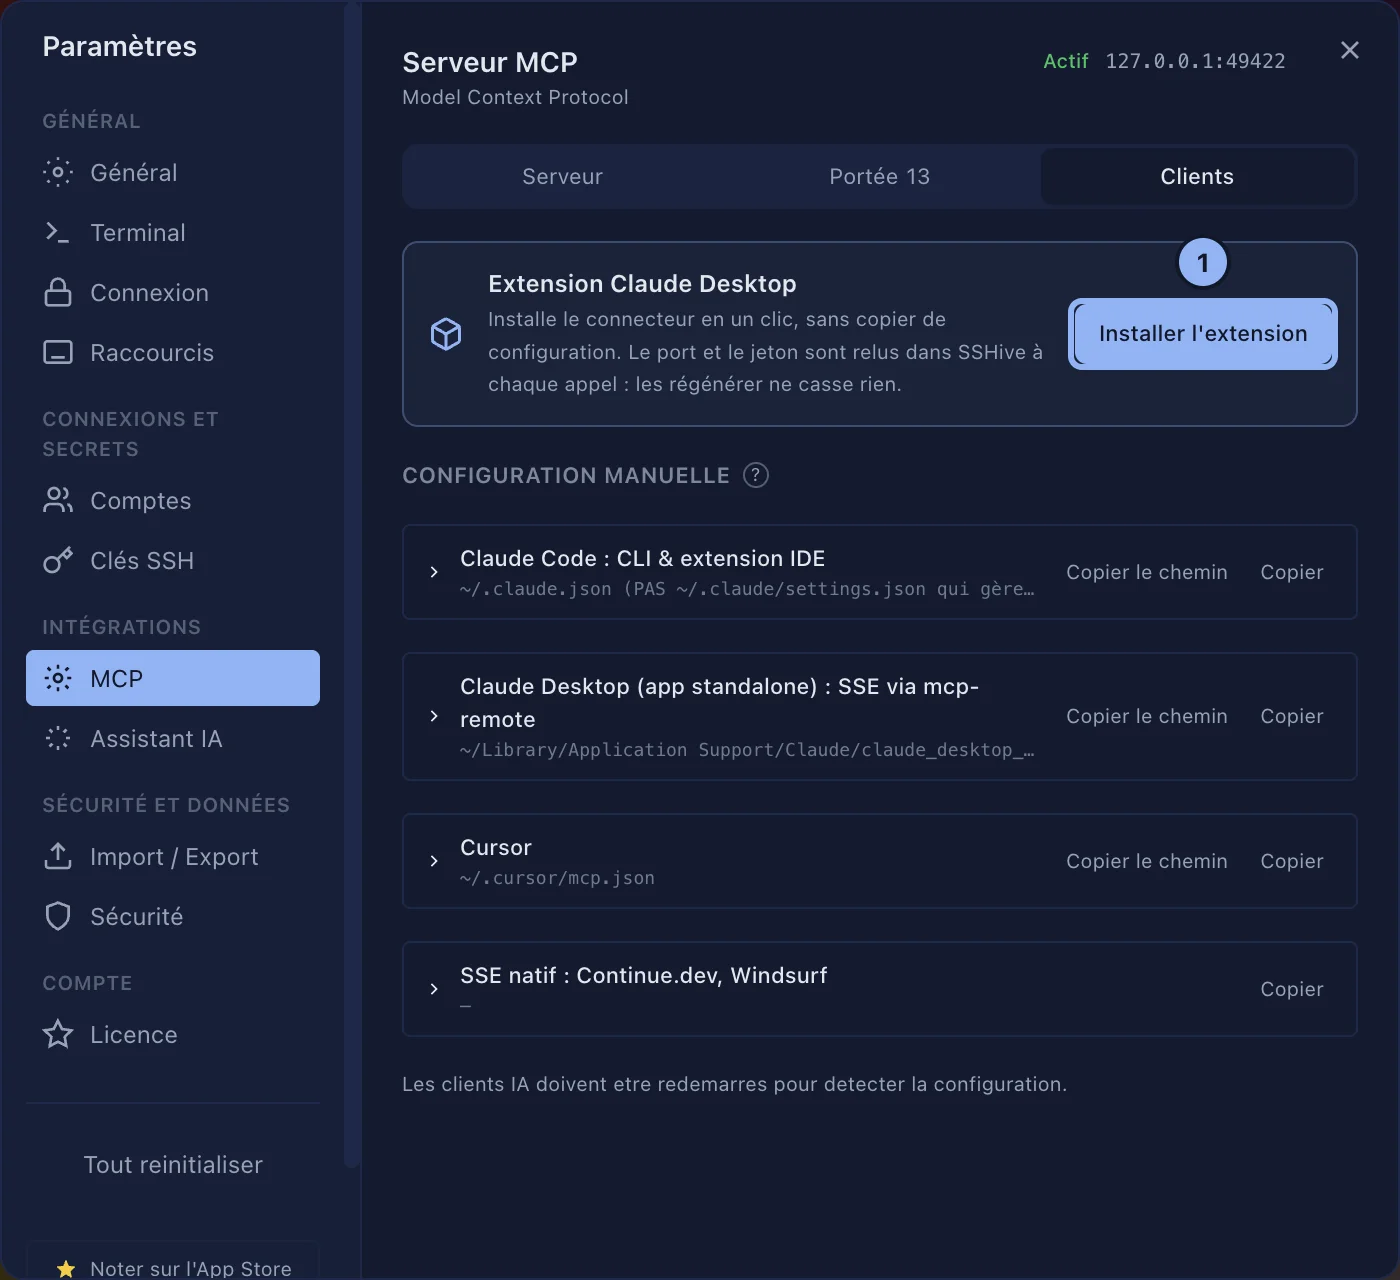Copy the Claude Code configuration

point(1292,572)
